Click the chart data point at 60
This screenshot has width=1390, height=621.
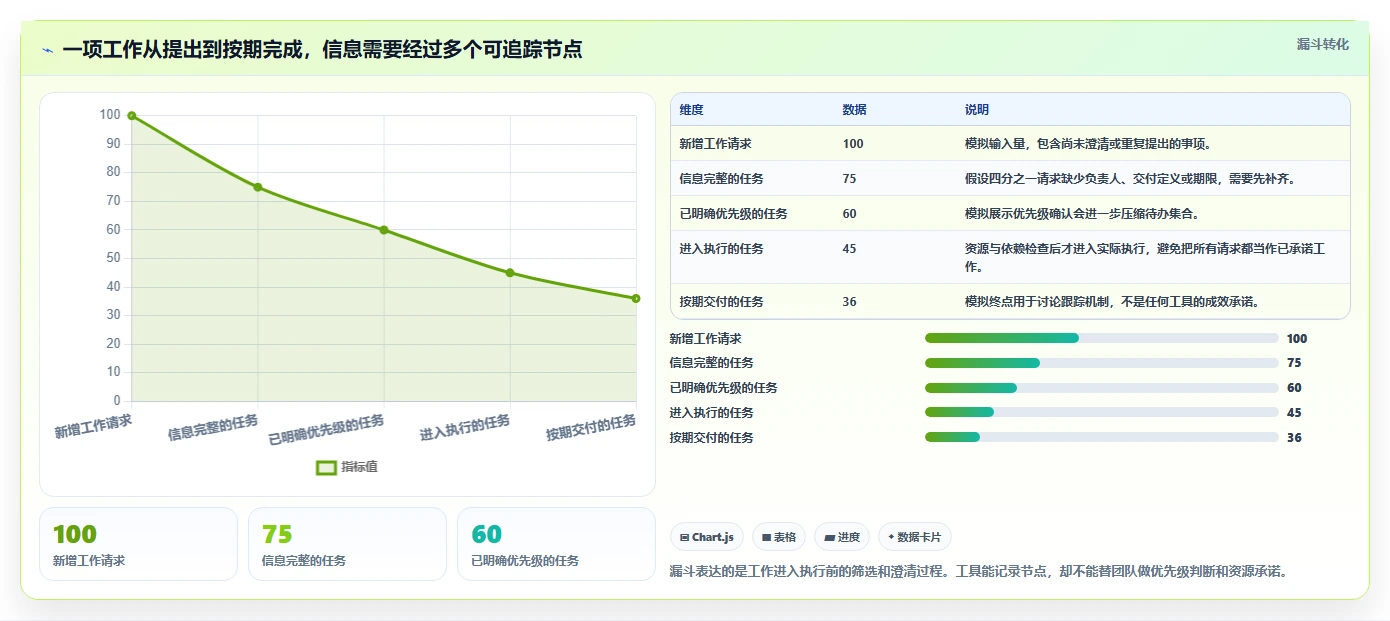(384, 230)
